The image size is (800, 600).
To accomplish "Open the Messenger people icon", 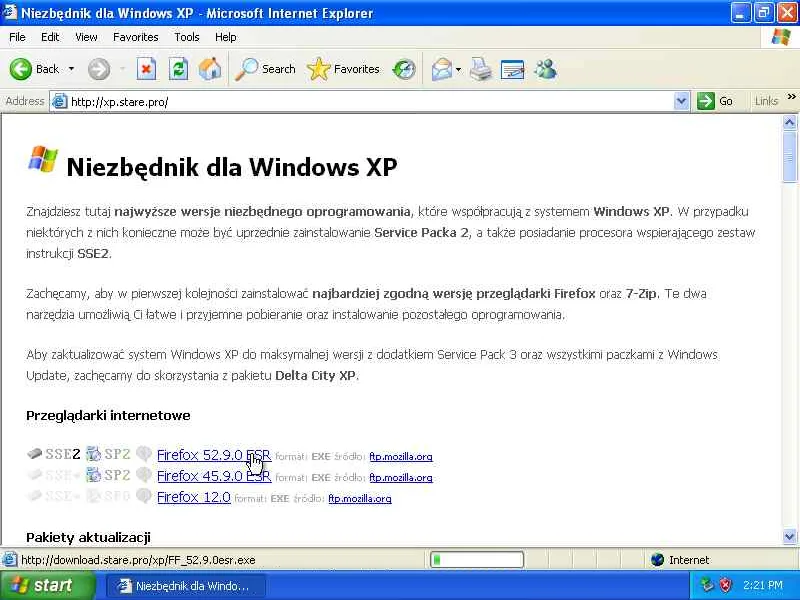I will [x=545, y=69].
